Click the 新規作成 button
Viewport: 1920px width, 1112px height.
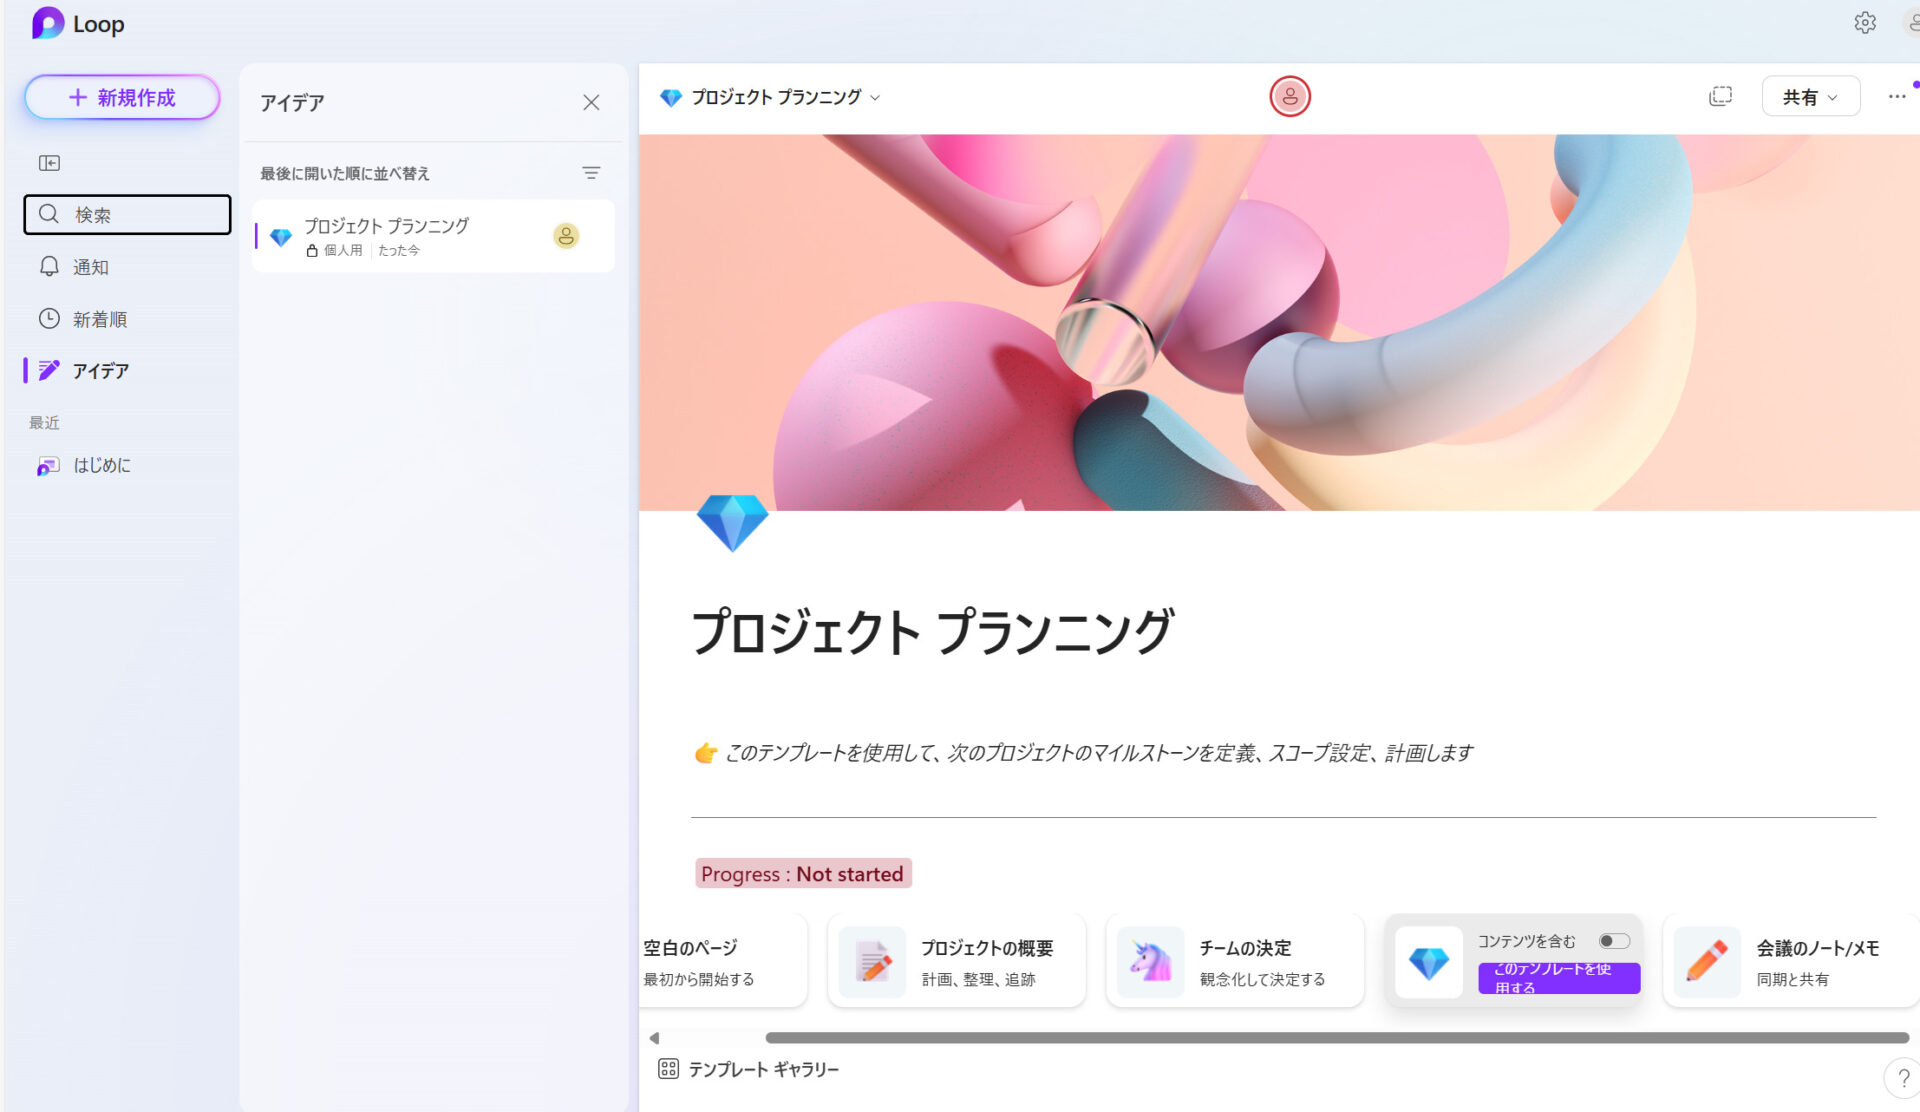click(x=121, y=97)
